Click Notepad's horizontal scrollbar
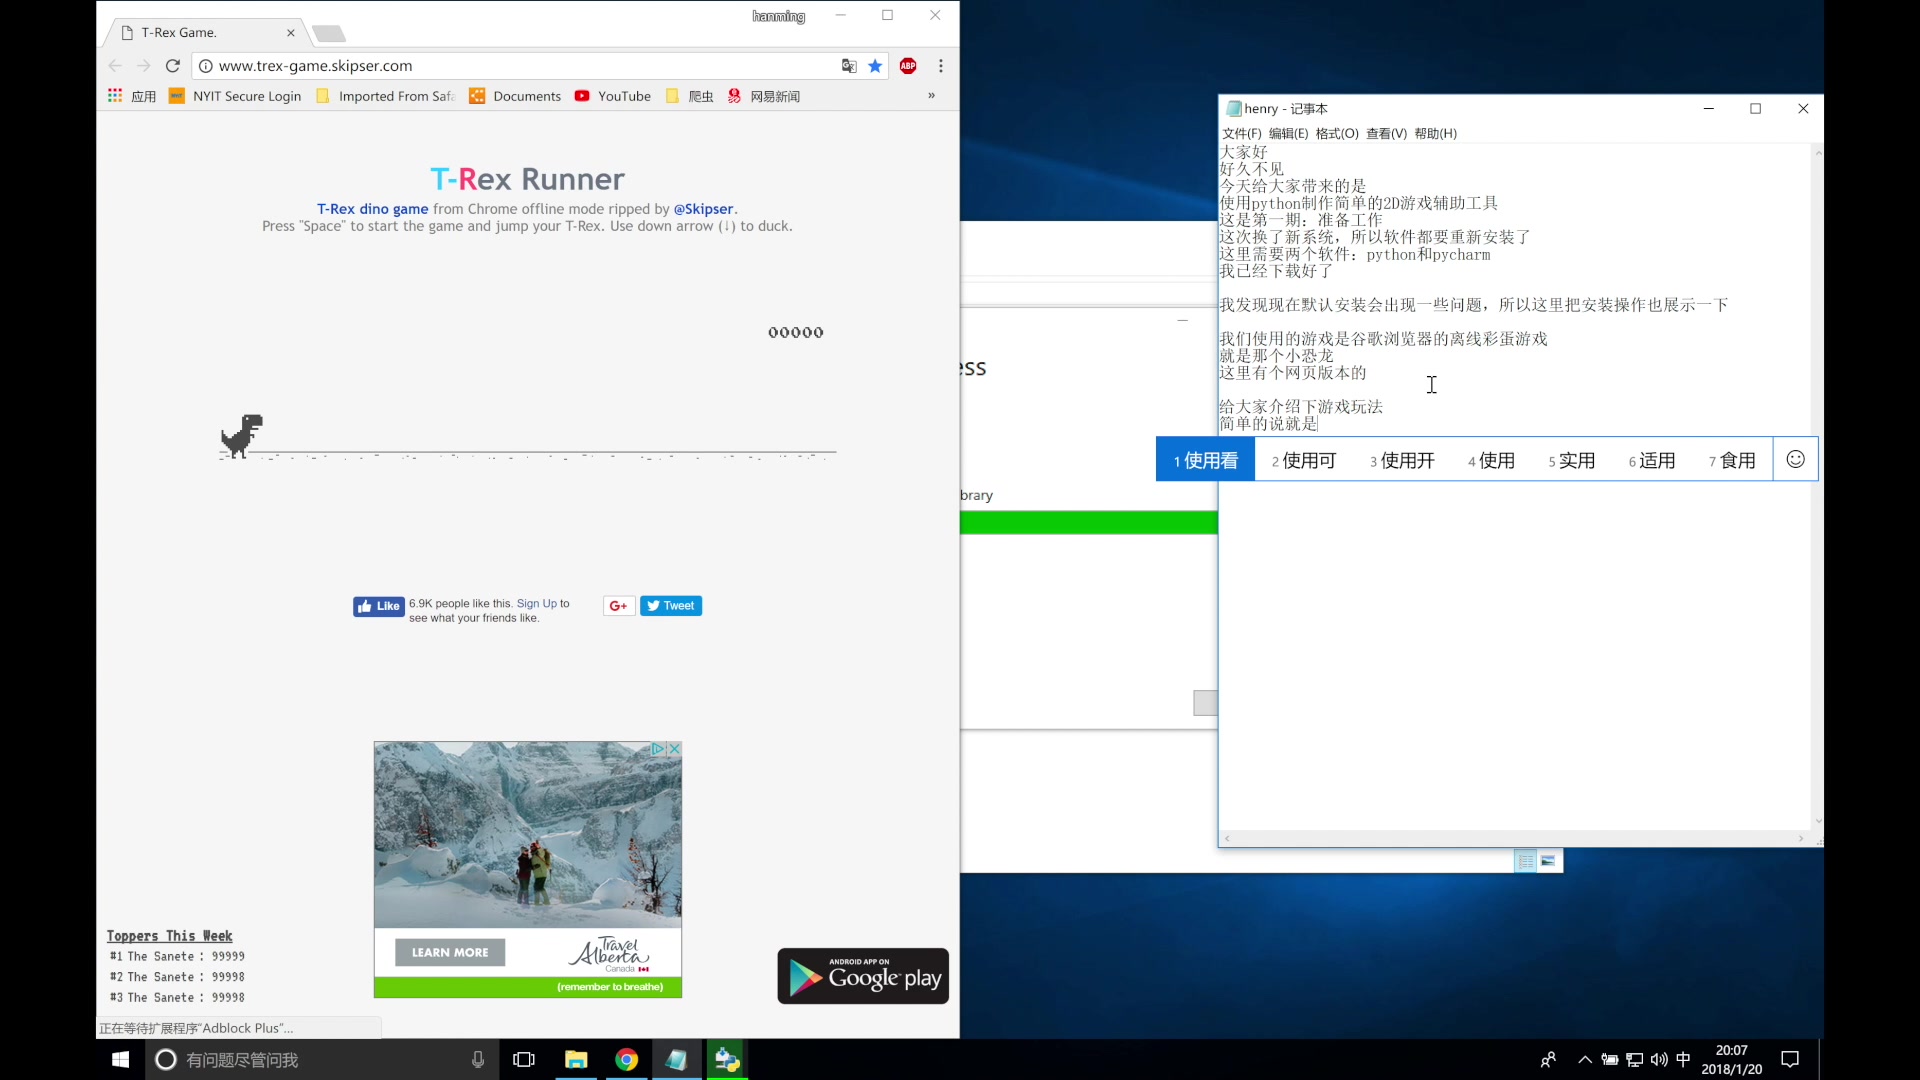Screen dimensions: 1920x1080 coord(1514,838)
